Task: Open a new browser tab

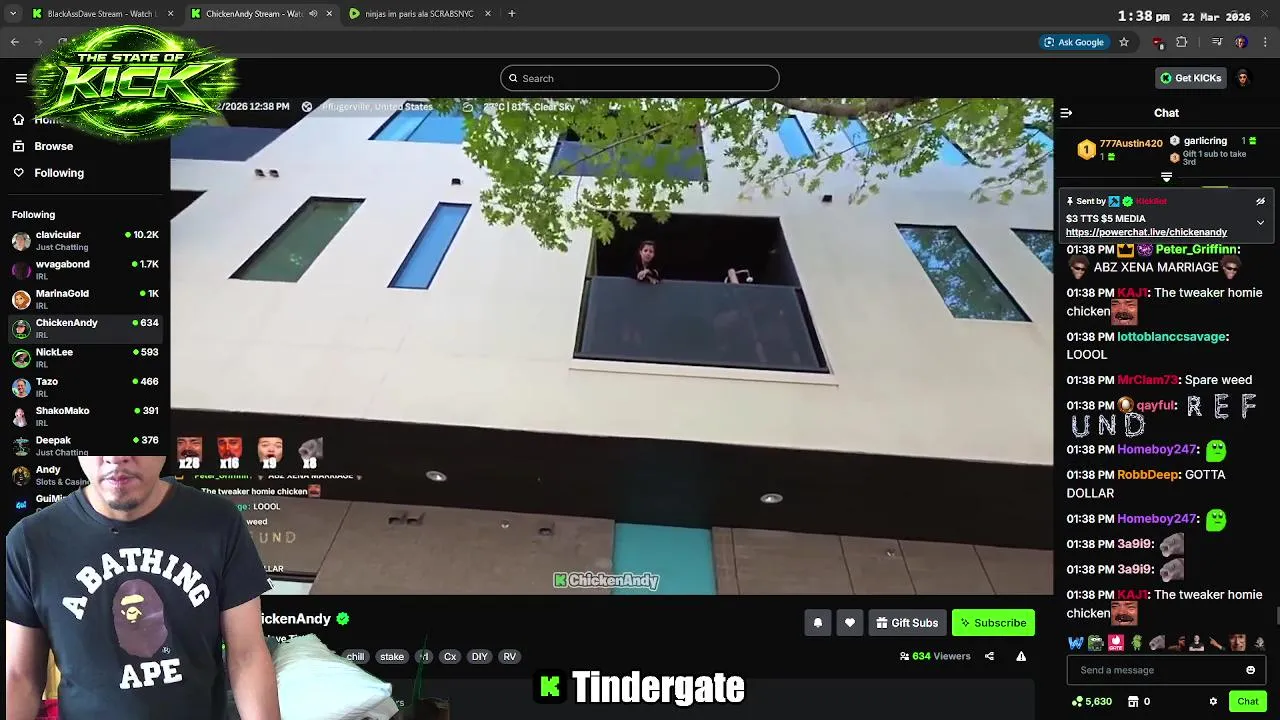Action: pyautogui.click(x=512, y=14)
